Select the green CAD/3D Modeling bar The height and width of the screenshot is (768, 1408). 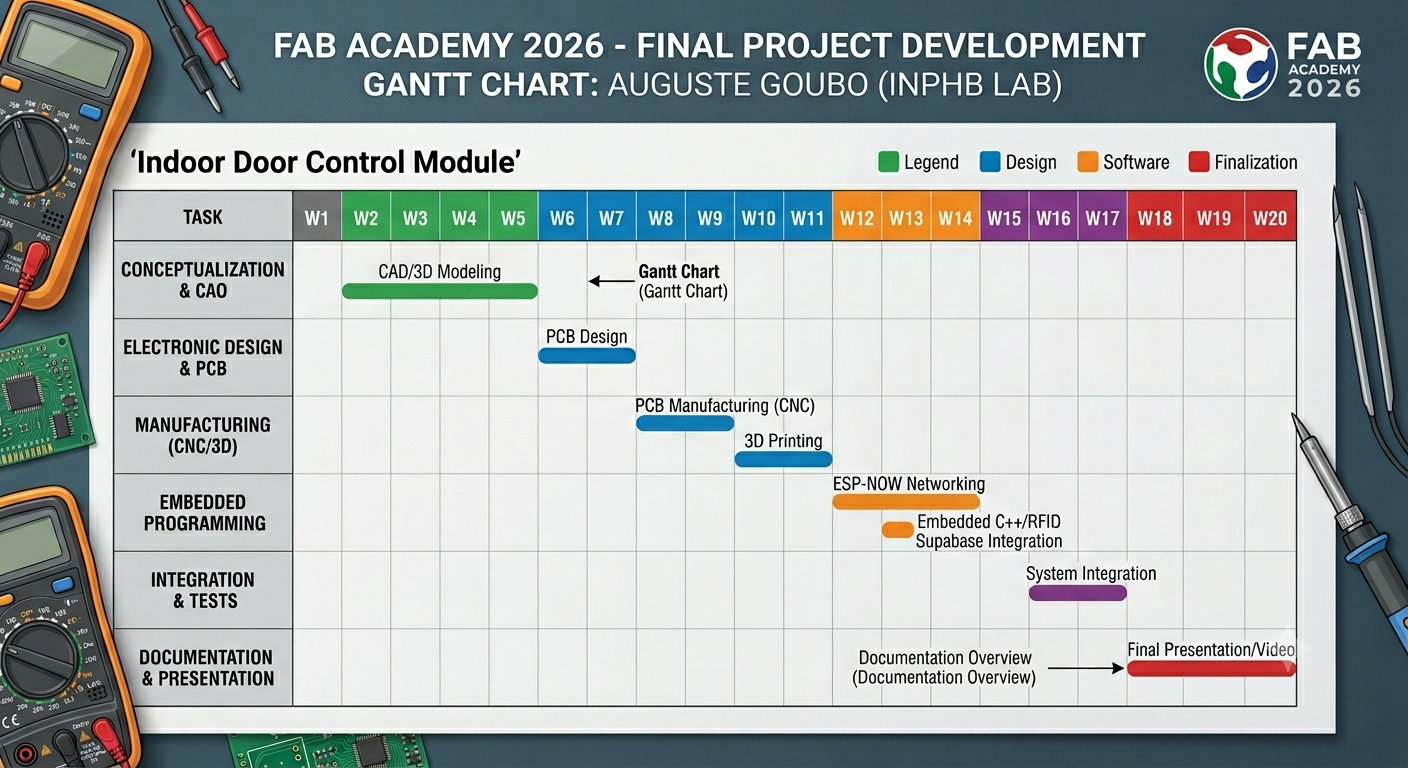click(440, 291)
